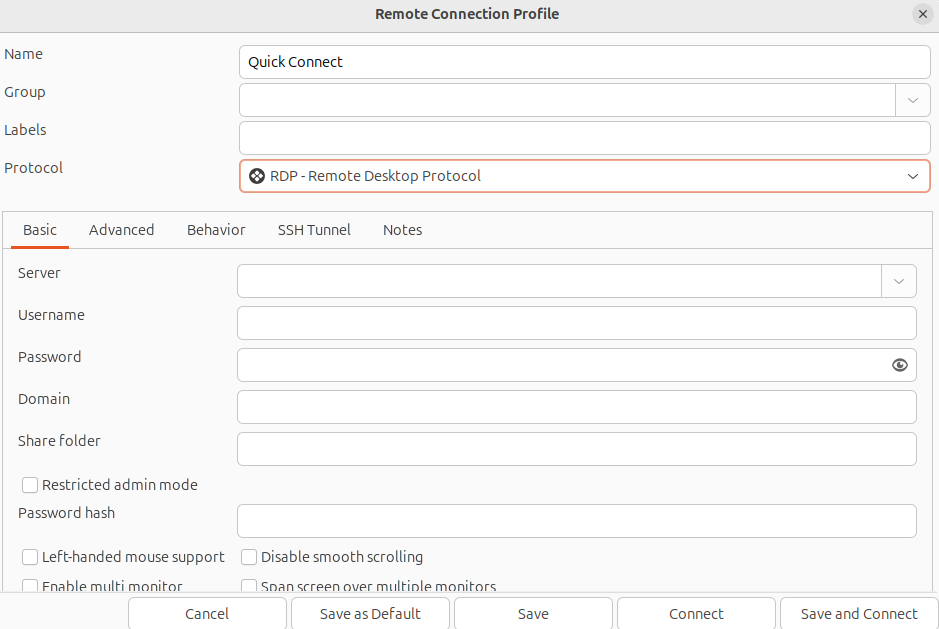
Task: Reveal password using the eye icon
Action: pos(899,365)
